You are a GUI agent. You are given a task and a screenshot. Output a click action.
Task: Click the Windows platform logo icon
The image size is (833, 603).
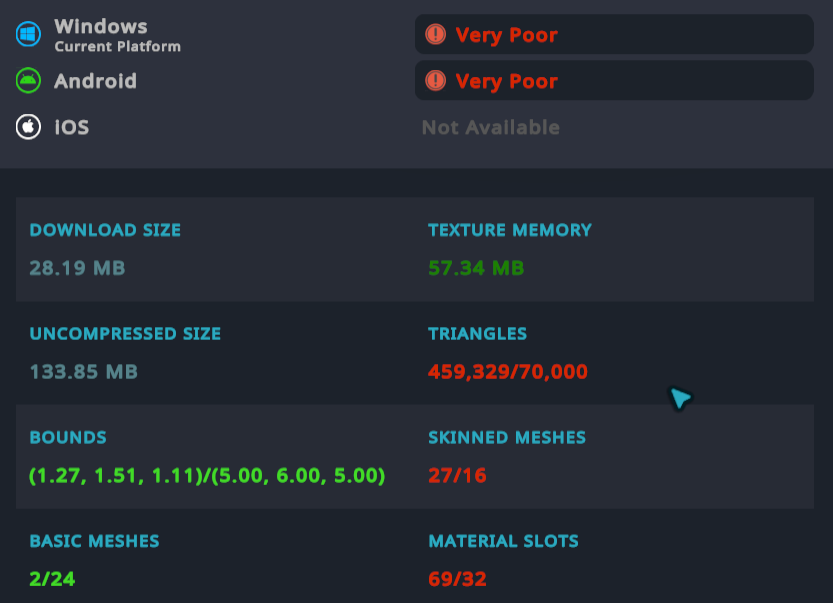28,34
